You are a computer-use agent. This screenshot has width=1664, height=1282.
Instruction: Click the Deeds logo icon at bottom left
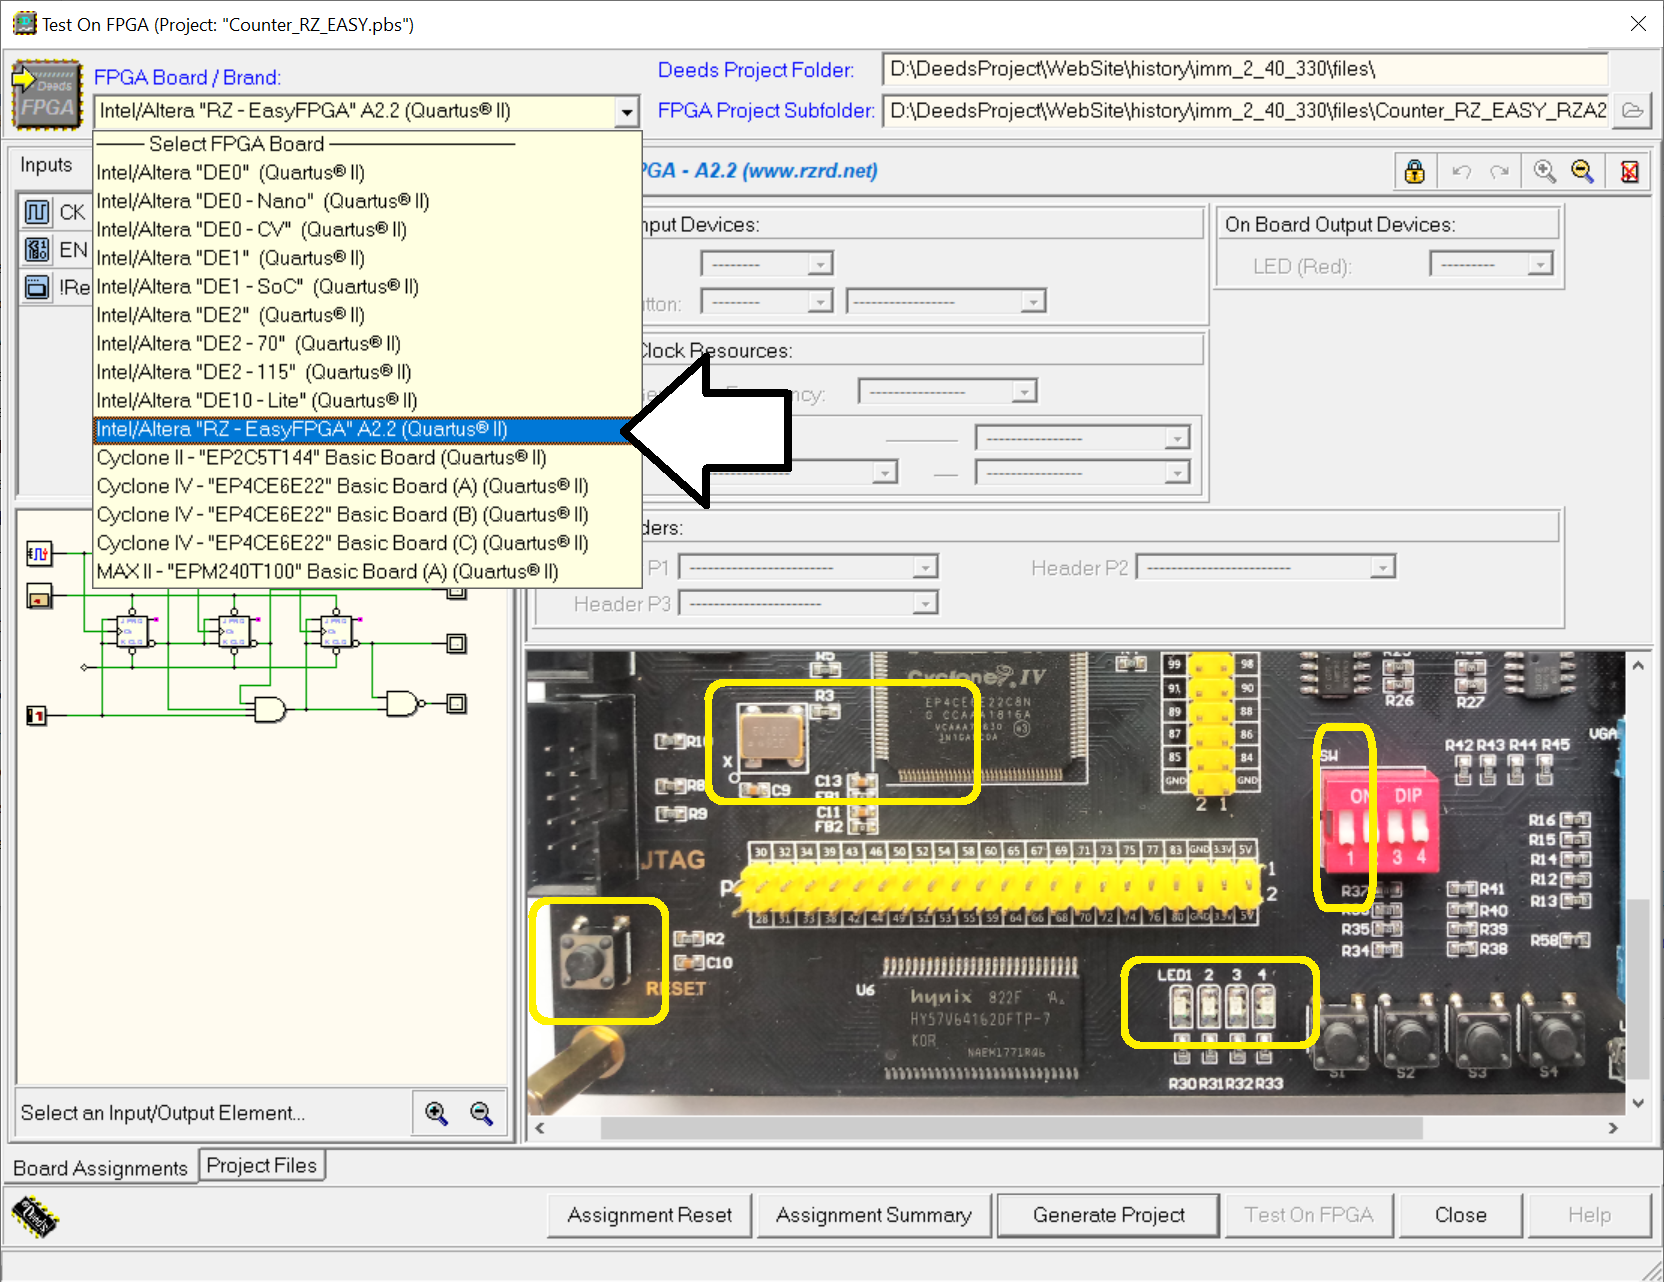(x=35, y=1217)
